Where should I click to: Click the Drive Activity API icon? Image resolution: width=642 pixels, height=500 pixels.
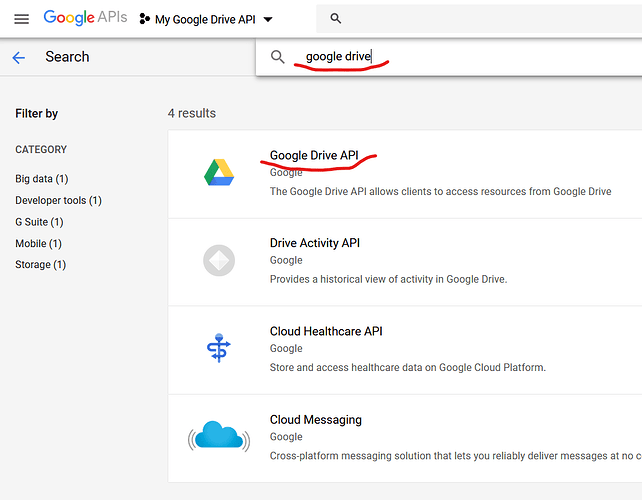point(219,261)
